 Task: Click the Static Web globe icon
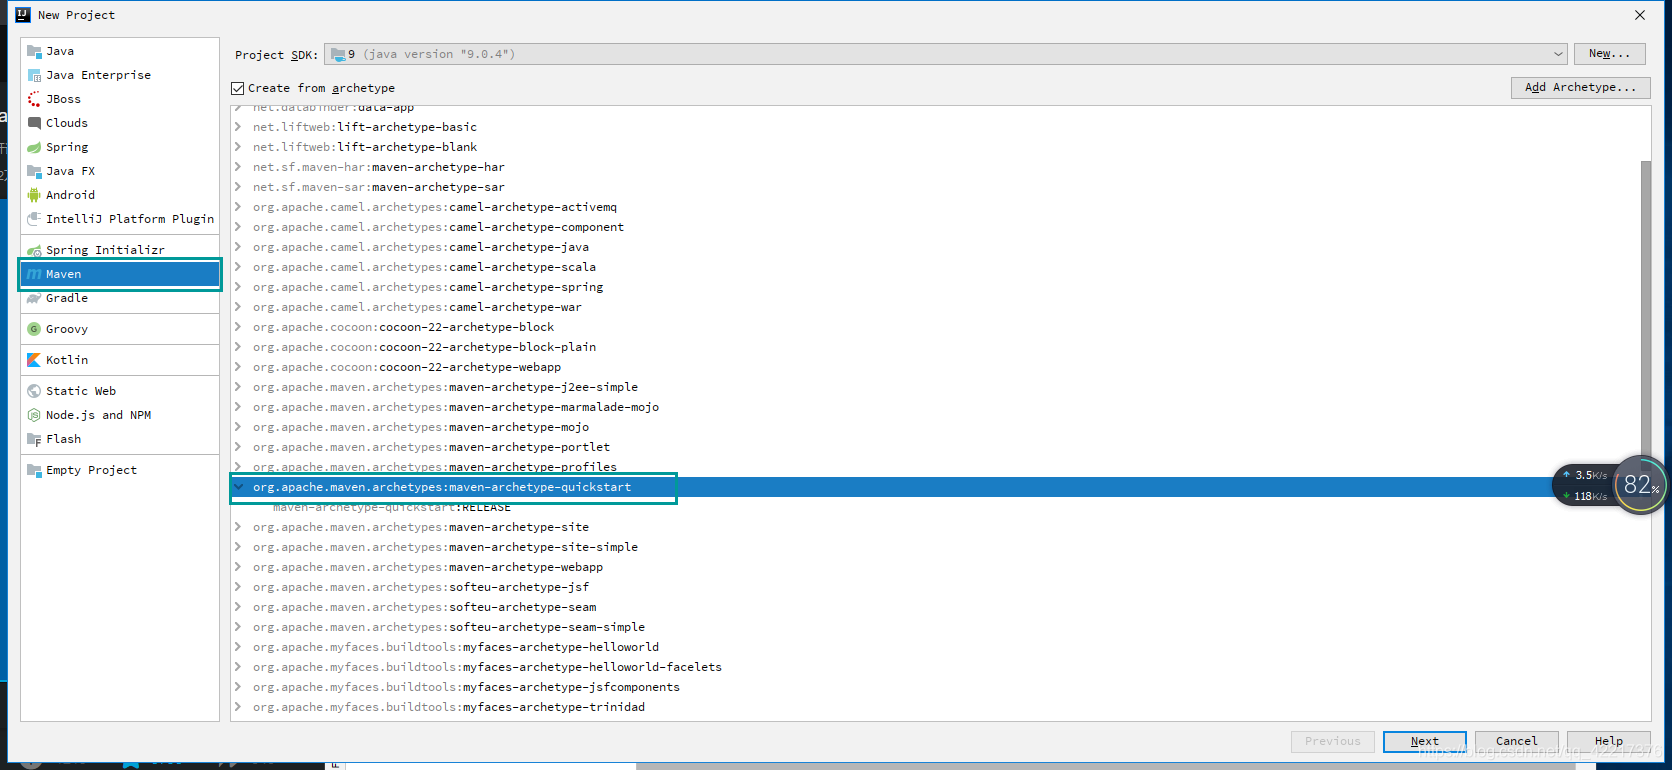34,391
